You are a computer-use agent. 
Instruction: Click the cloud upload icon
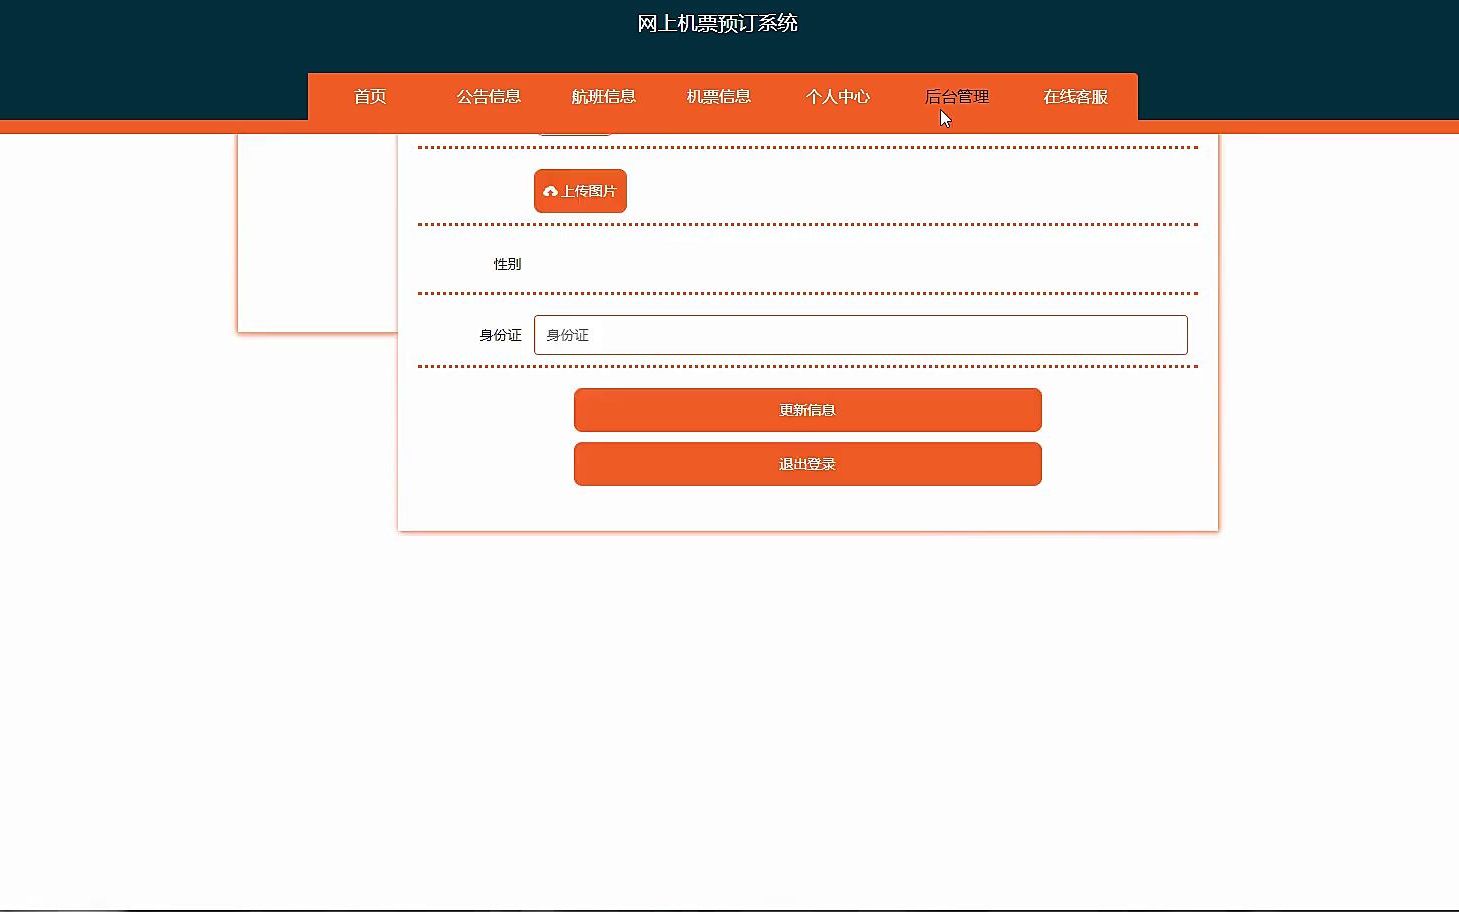pyautogui.click(x=550, y=191)
